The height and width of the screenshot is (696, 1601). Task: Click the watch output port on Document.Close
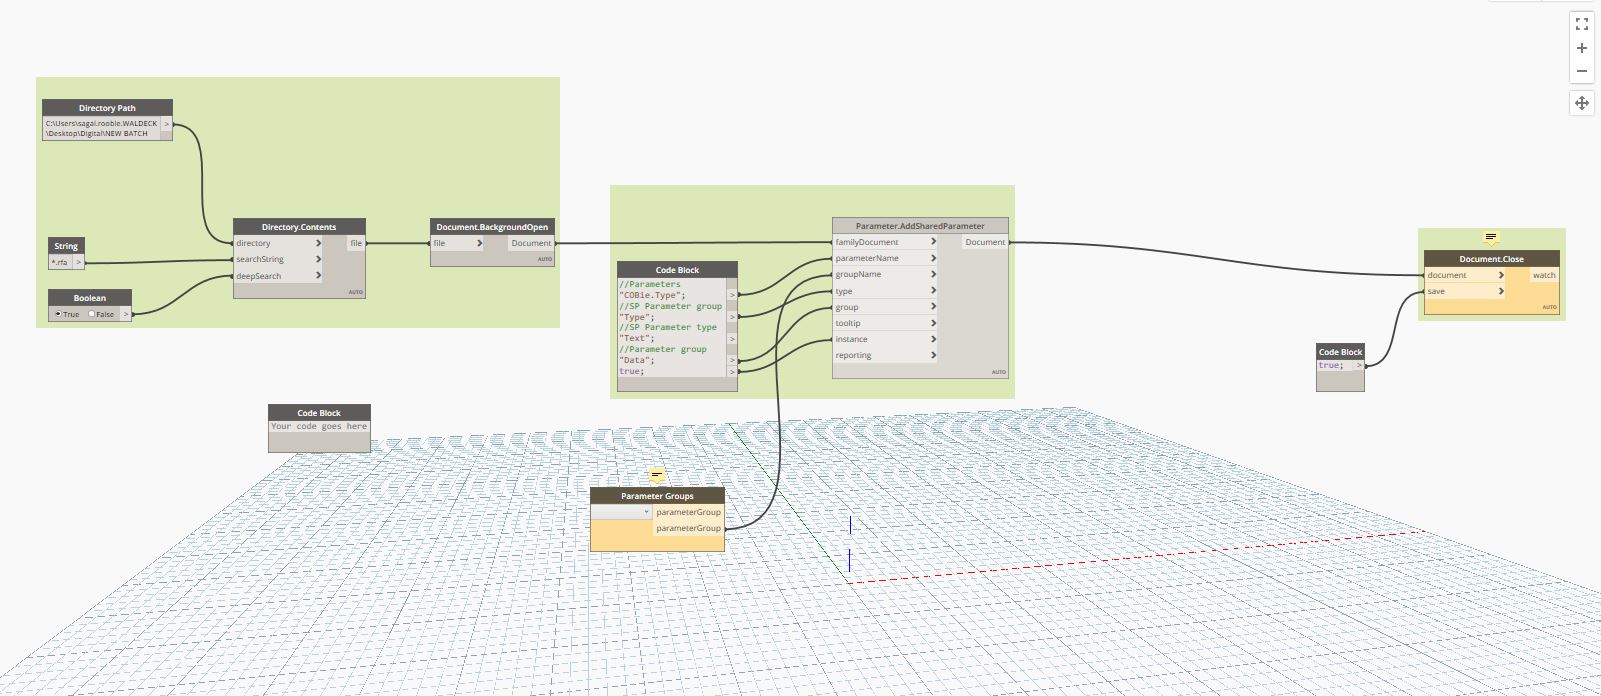[1544, 275]
